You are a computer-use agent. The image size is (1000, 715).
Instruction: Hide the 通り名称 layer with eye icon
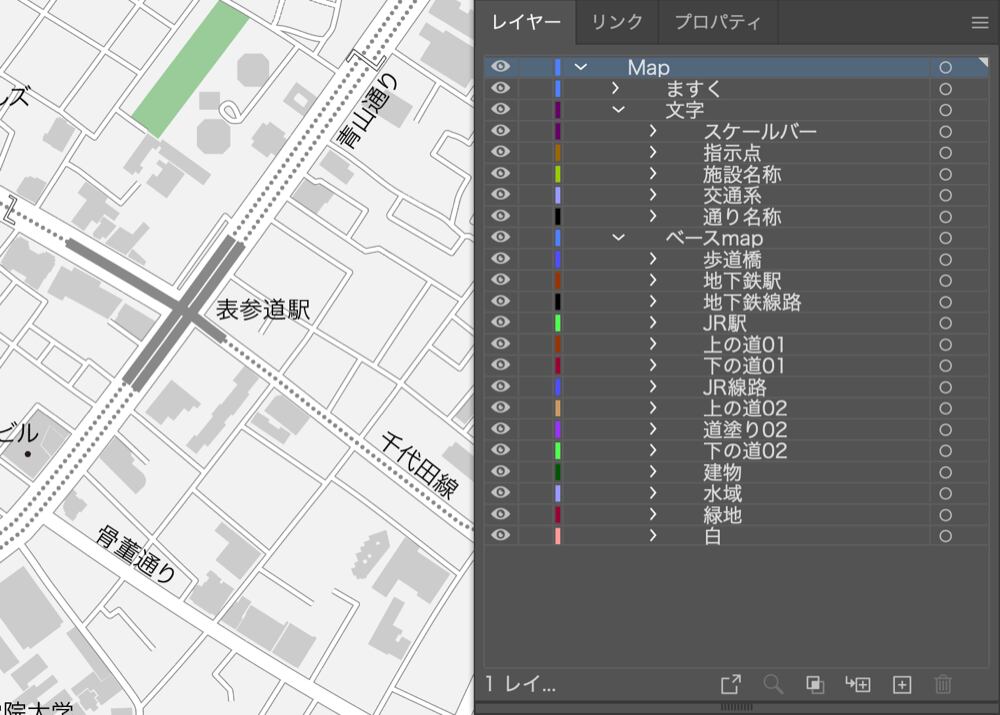tap(501, 216)
